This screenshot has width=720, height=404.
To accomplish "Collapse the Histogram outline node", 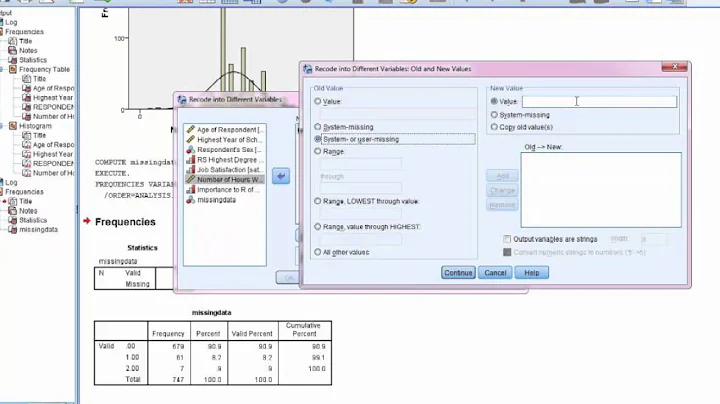I will coord(2,126).
